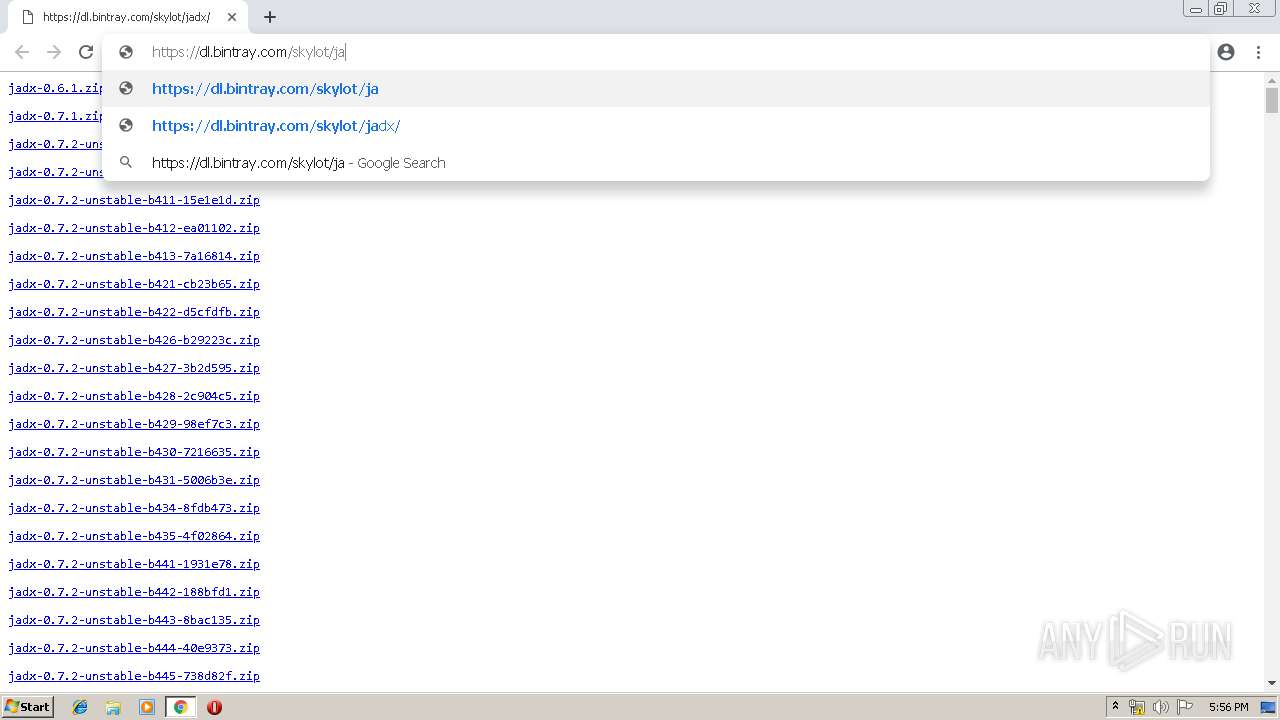
Task: Download jadx-0.6.1.zip
Action: click(56, 88)
